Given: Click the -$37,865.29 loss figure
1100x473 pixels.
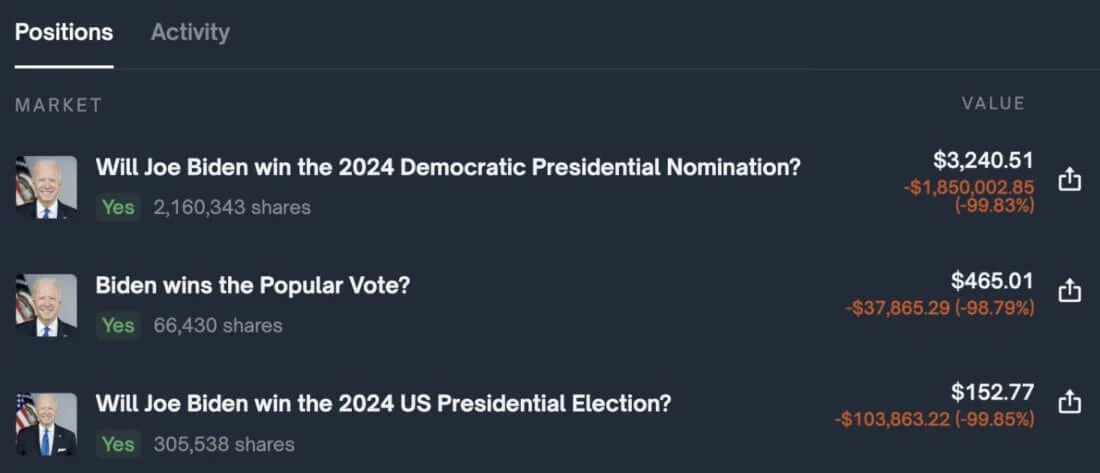Looking at the screenshot, I should click(x=897, y=309).
